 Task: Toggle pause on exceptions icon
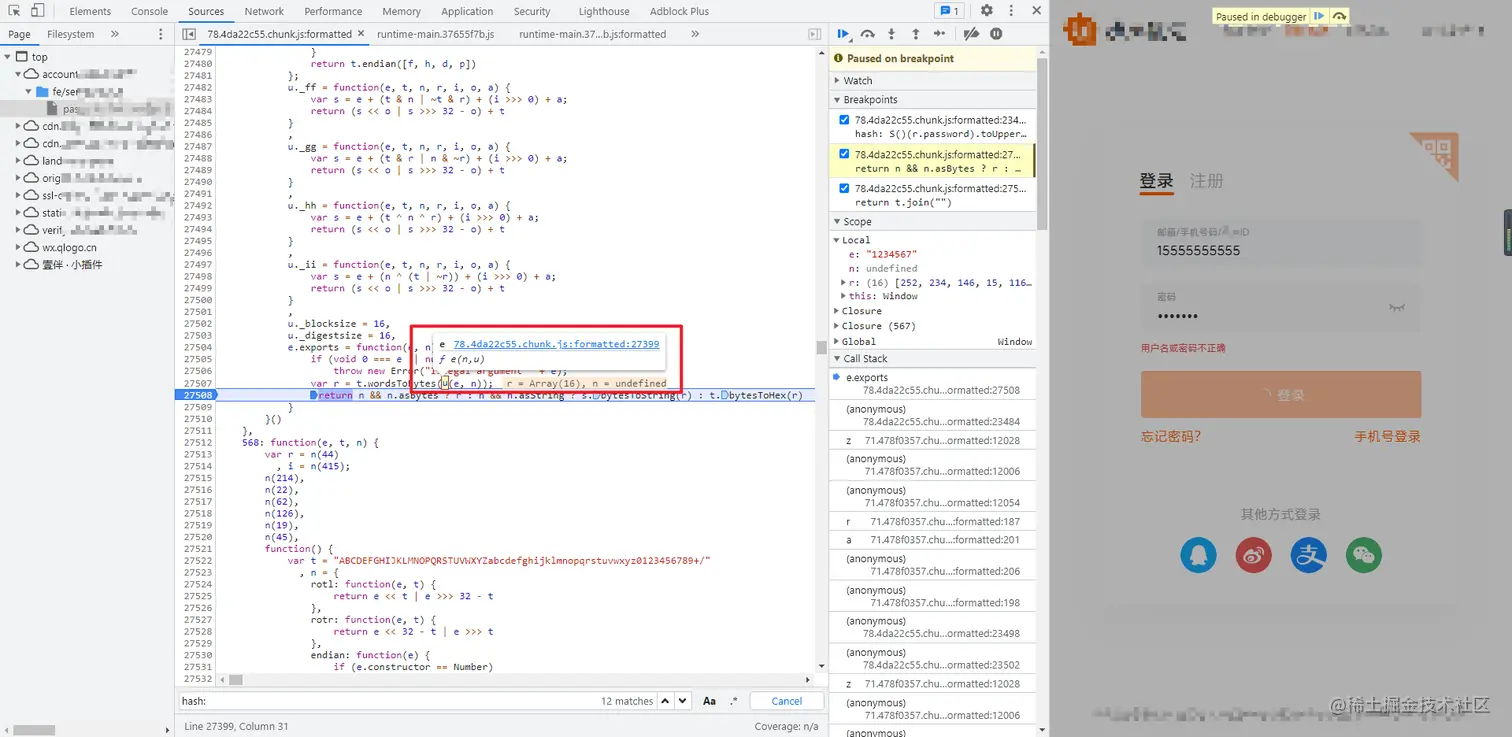996,34
